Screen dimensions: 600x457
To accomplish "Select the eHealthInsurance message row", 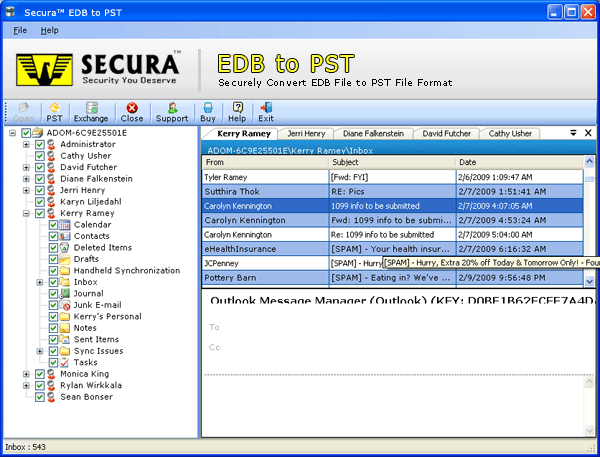I will pyautogui.click(x=393, y=249).
